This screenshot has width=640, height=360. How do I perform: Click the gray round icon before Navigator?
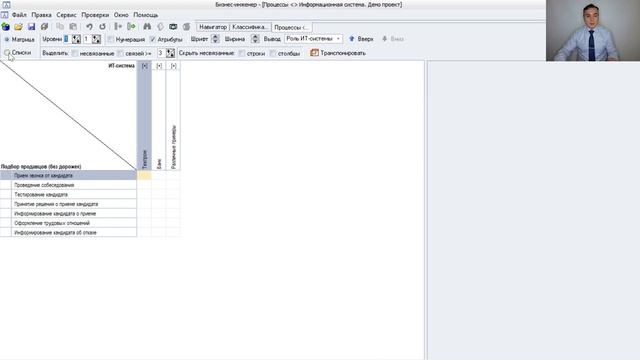(x=187, y=27)
